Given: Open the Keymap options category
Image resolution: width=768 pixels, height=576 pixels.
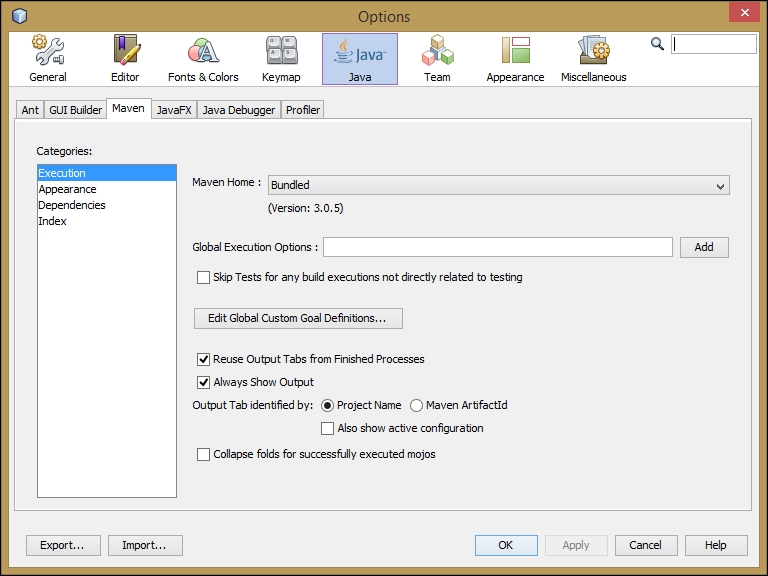Looking at the screenshot, I should click(281, 59).
